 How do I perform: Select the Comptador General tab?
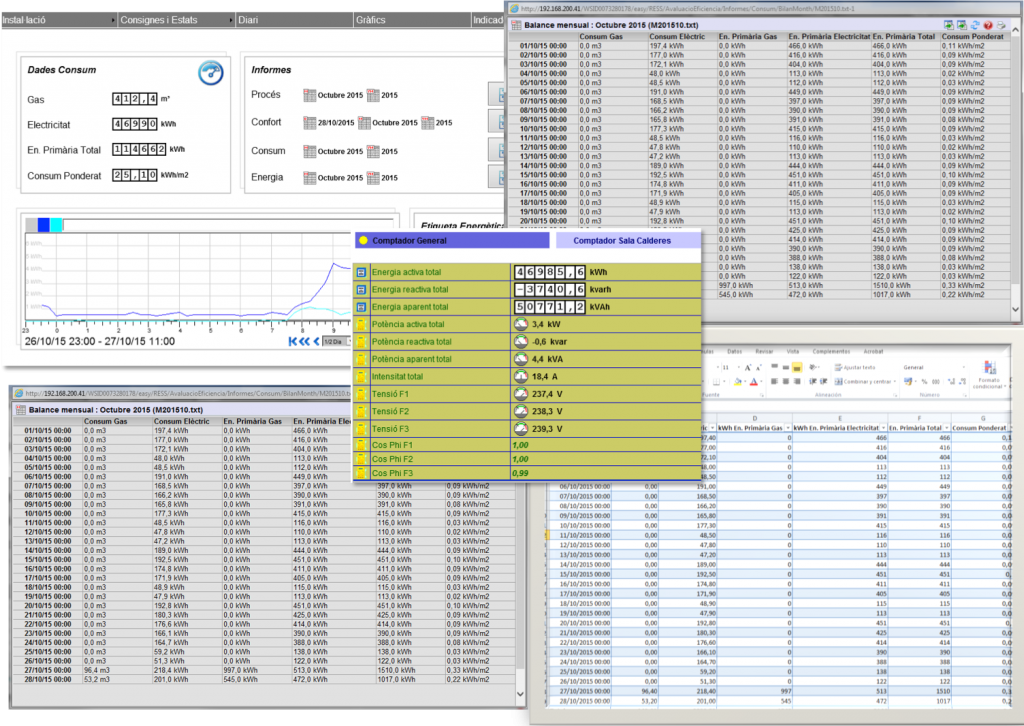pyautogui.click(x=453, y=240)
